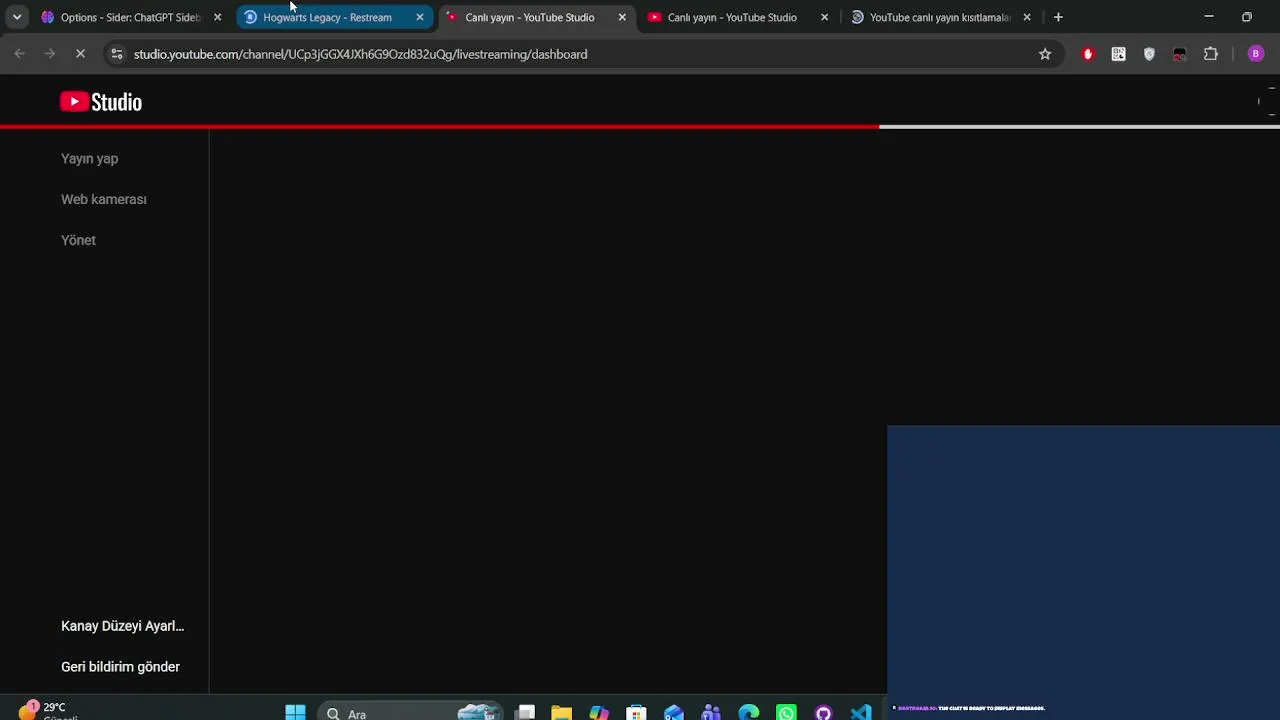This screenshot has height=720, width=1280.
Task: Open the Extensions puzzle piece menu
Action: coord(1211,54)
